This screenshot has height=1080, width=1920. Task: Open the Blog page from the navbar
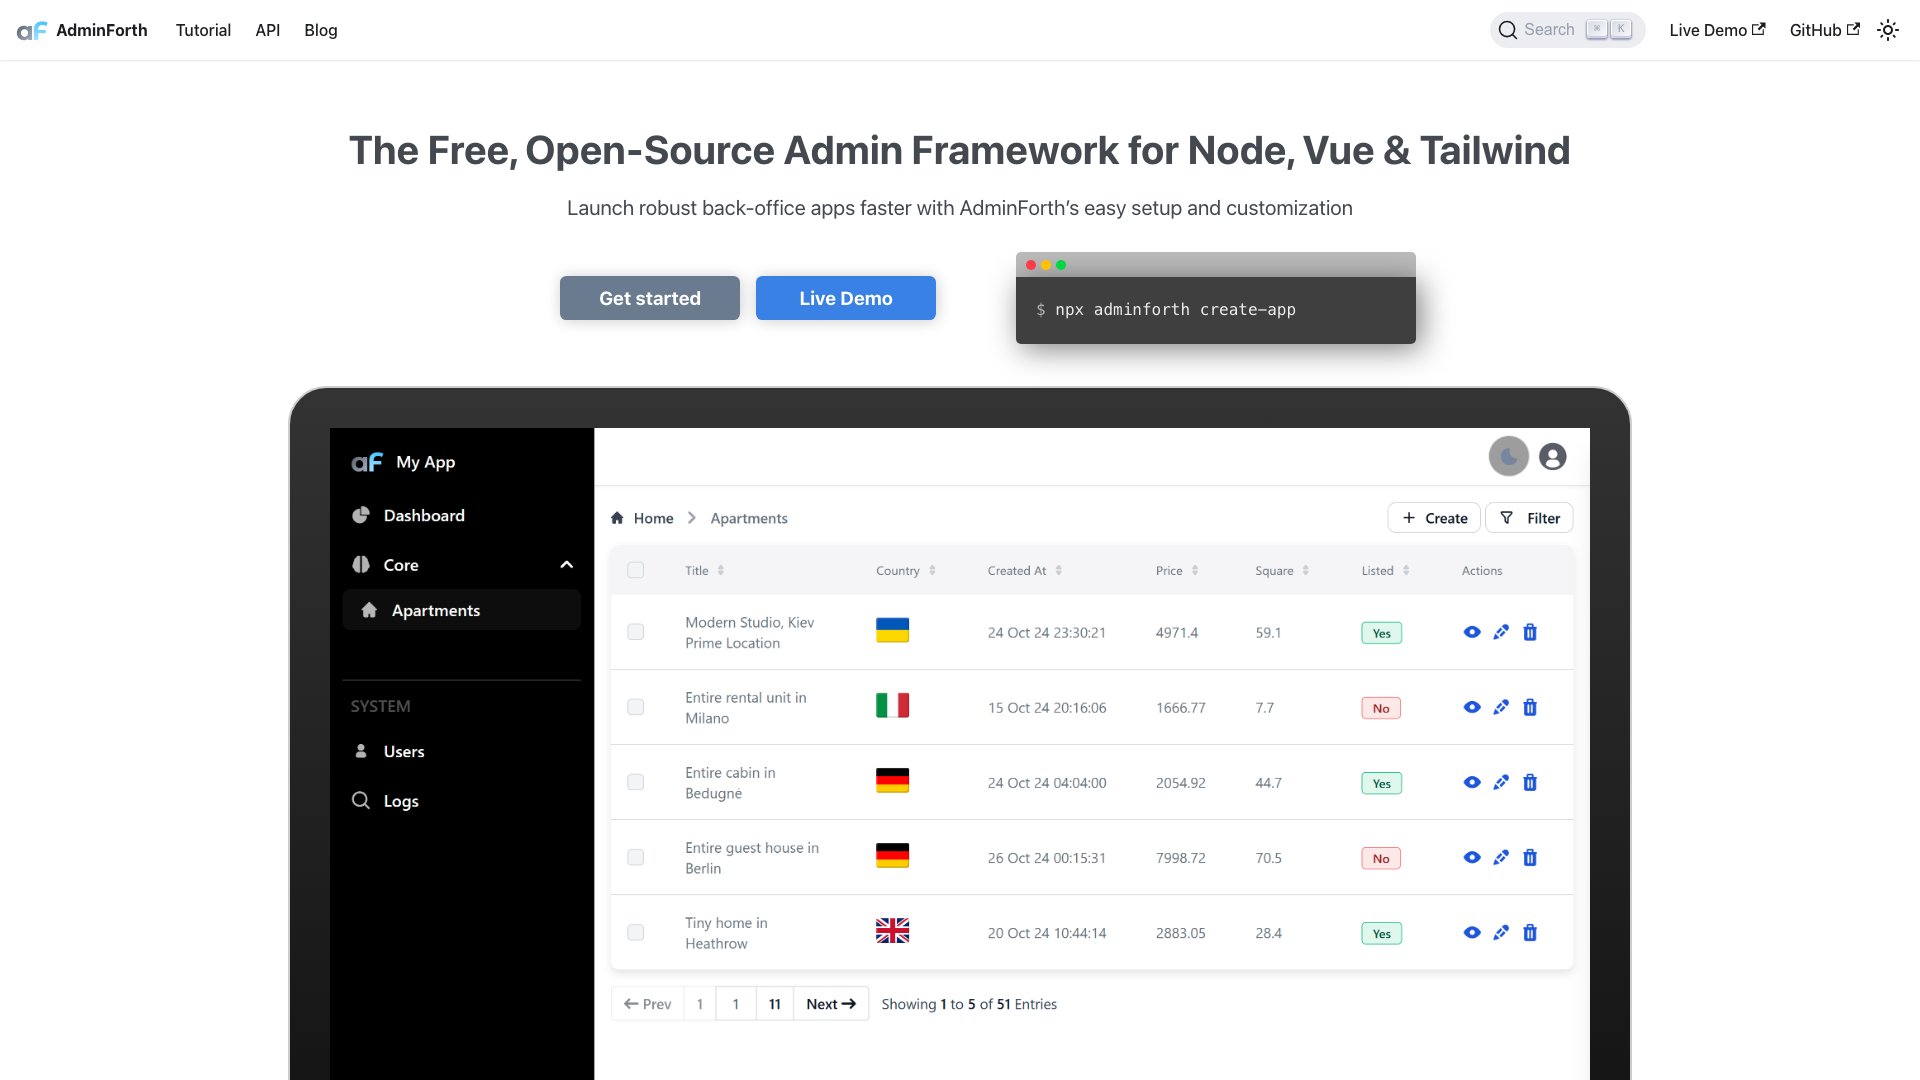320,30
